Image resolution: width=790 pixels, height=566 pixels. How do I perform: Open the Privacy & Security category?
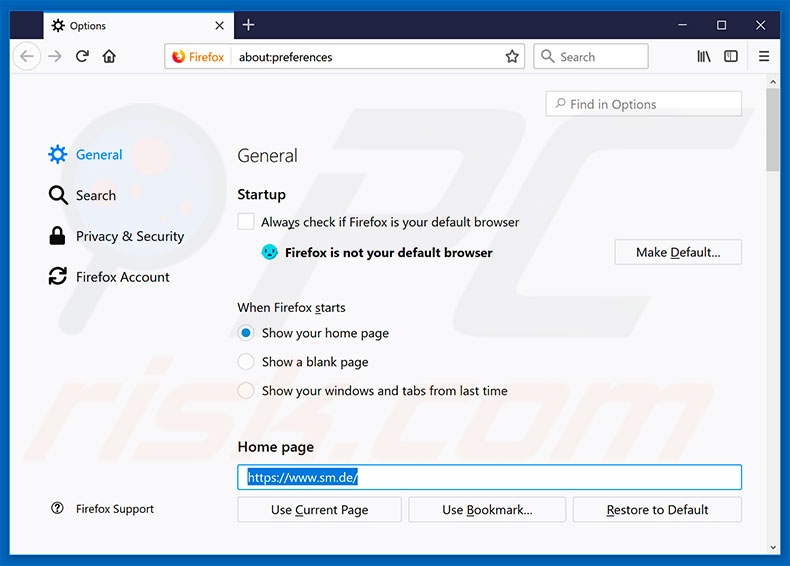click(116, 236)
